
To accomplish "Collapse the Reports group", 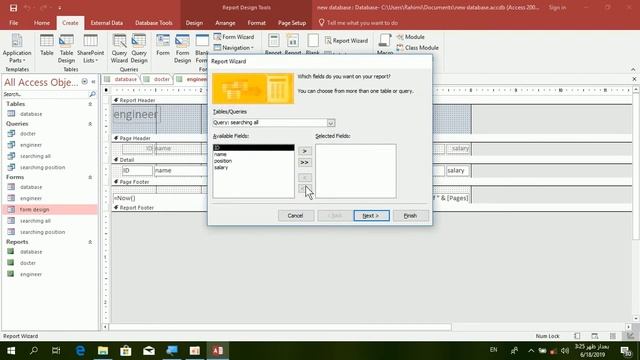I will pos(90,242).
